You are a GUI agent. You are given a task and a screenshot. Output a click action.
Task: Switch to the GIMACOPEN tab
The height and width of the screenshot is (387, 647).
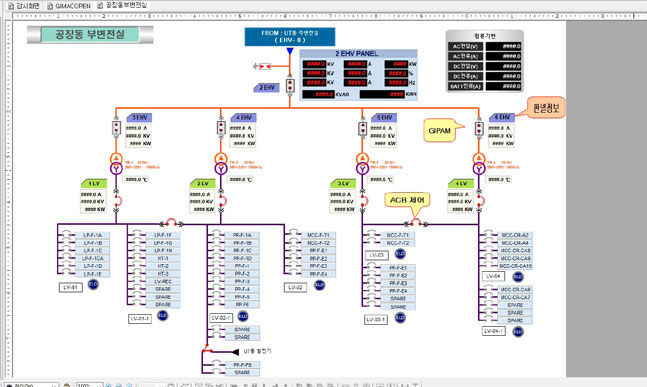tap(69, 6)
